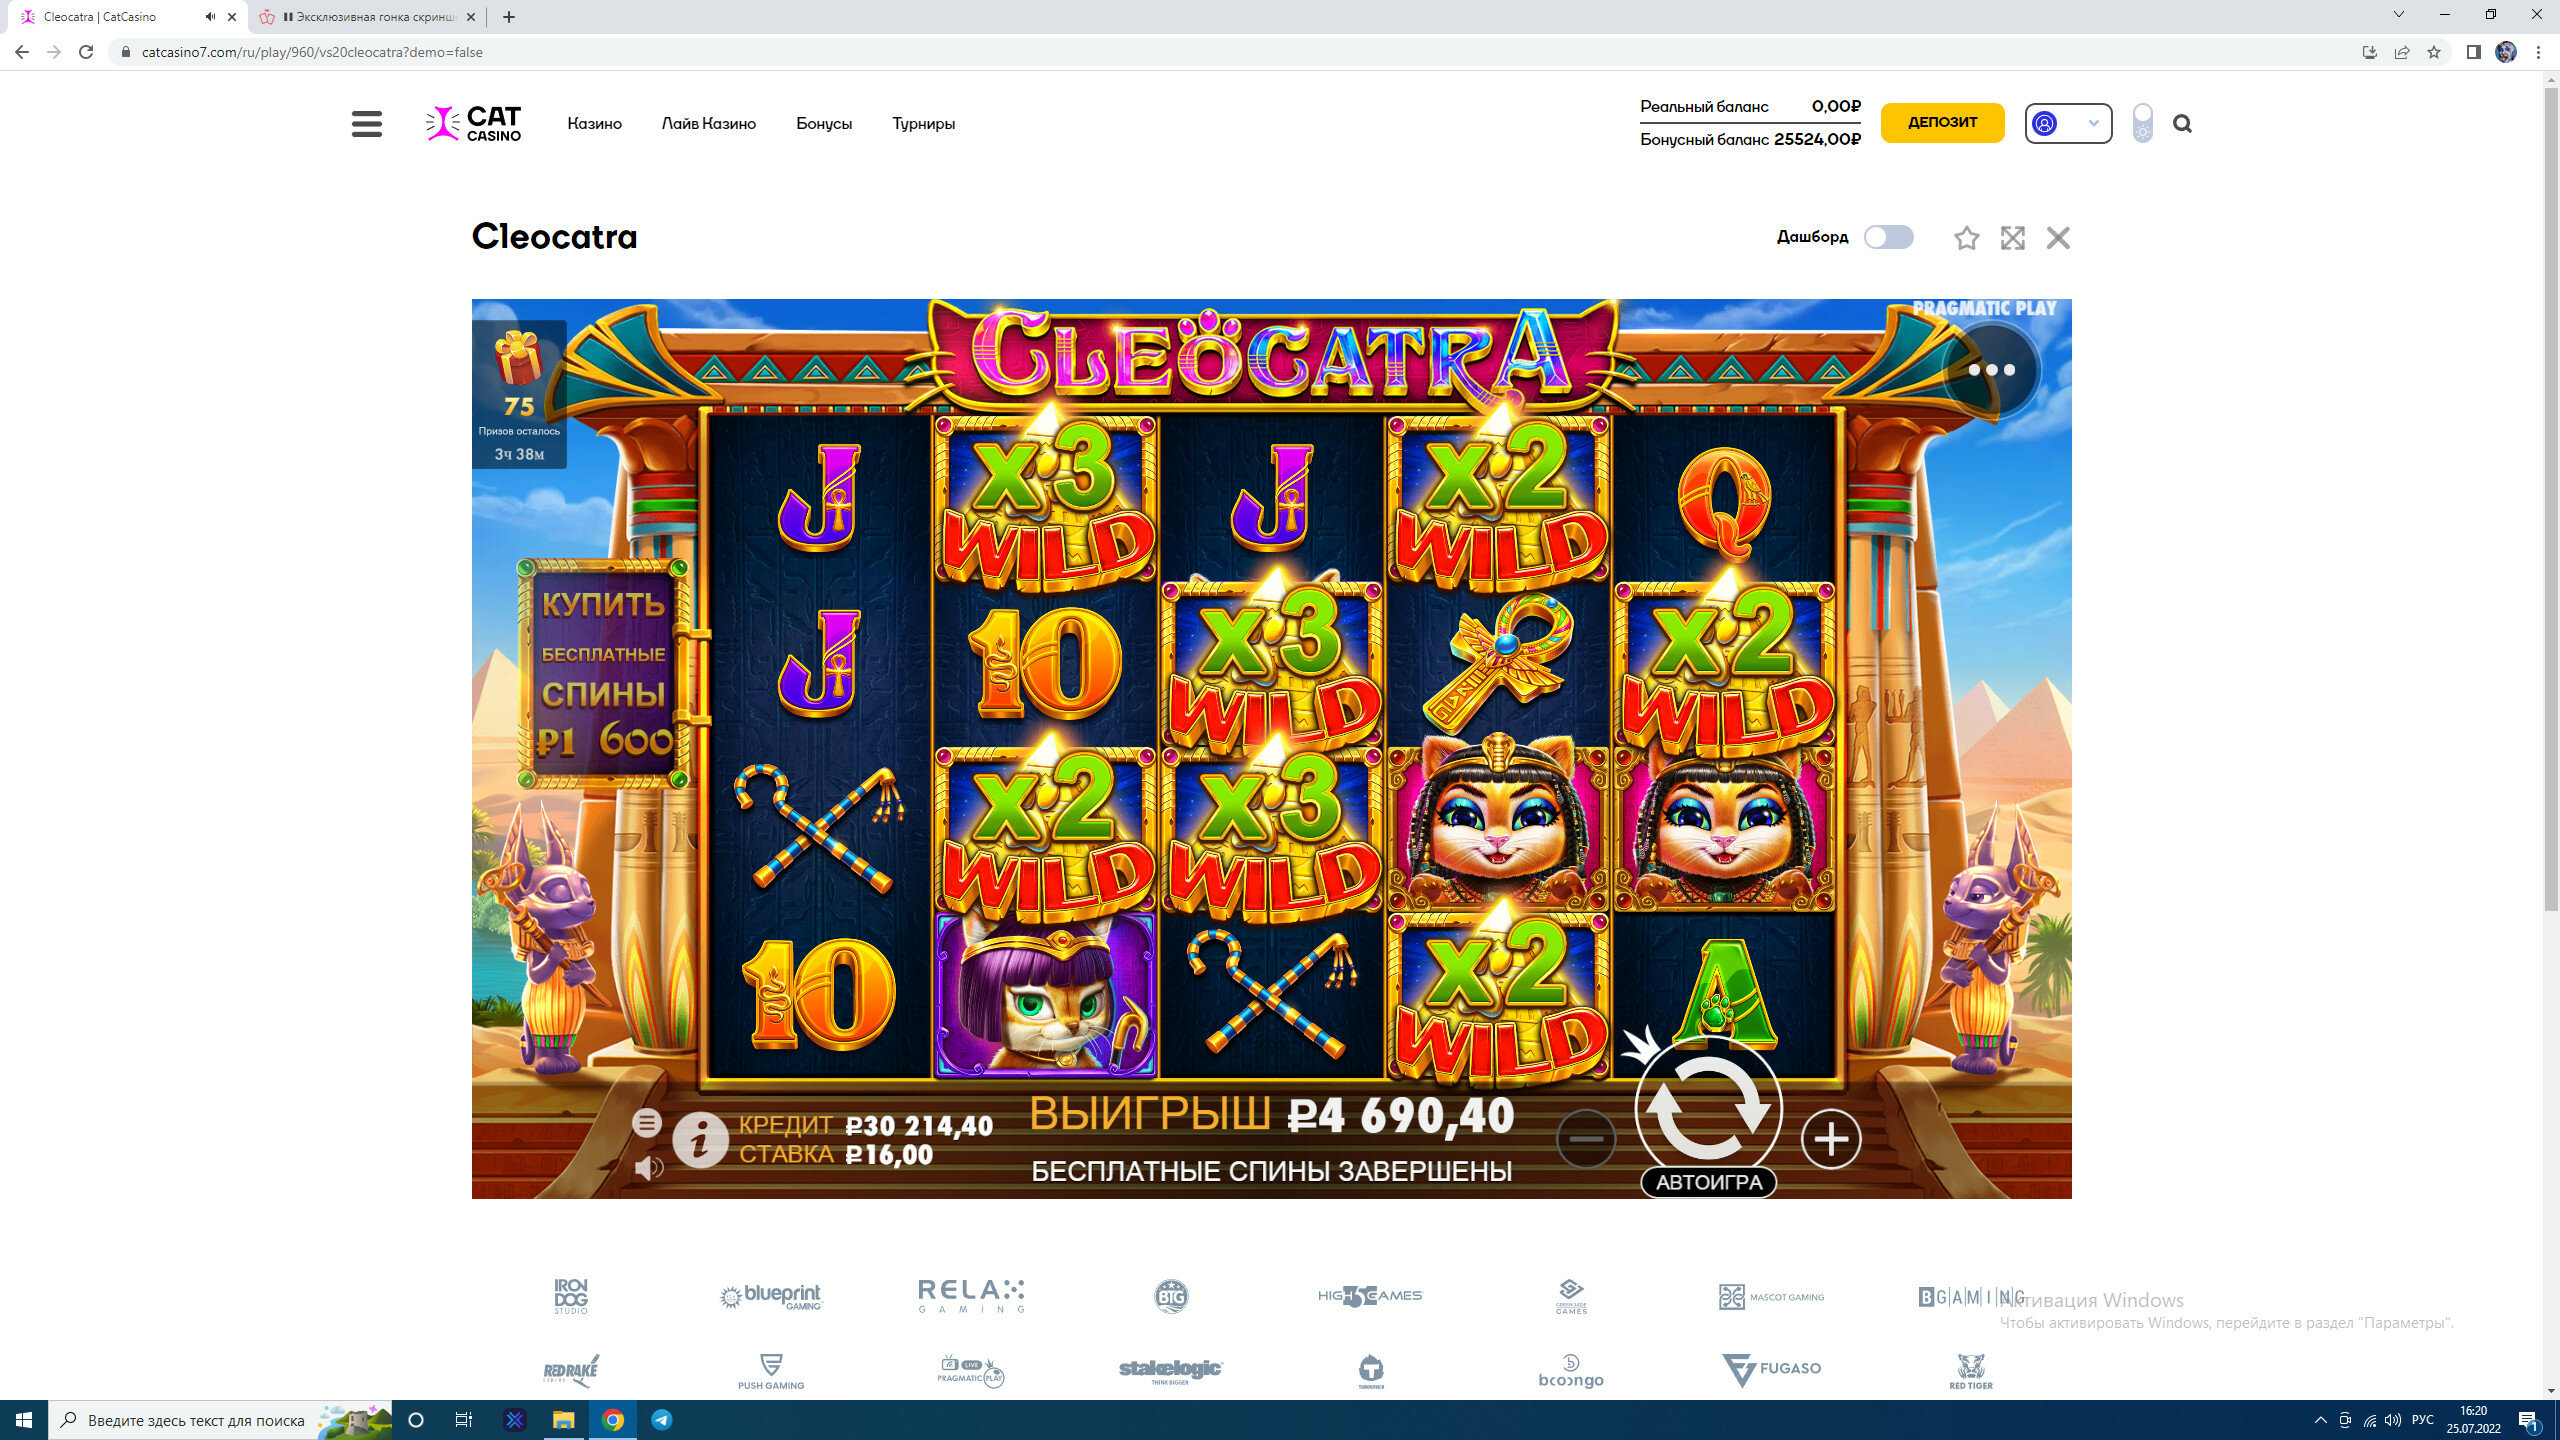The width and height of the screenshot is (2560, 1440).
Task: Click the gift prize drop widget
Action: pos(519,394)
